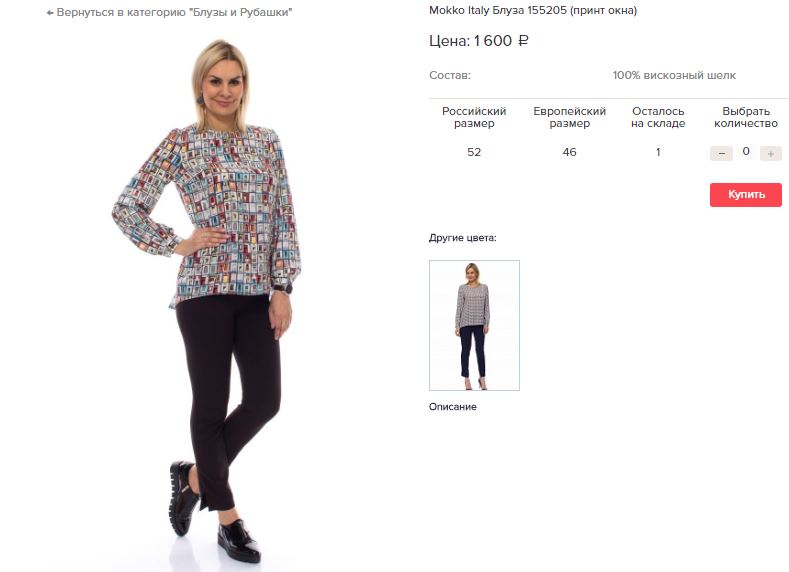The height and width of the screenshot is (572, 789).
Task: Click the 100% вискозный шелк composition text
Action: [x=674, y=75]
